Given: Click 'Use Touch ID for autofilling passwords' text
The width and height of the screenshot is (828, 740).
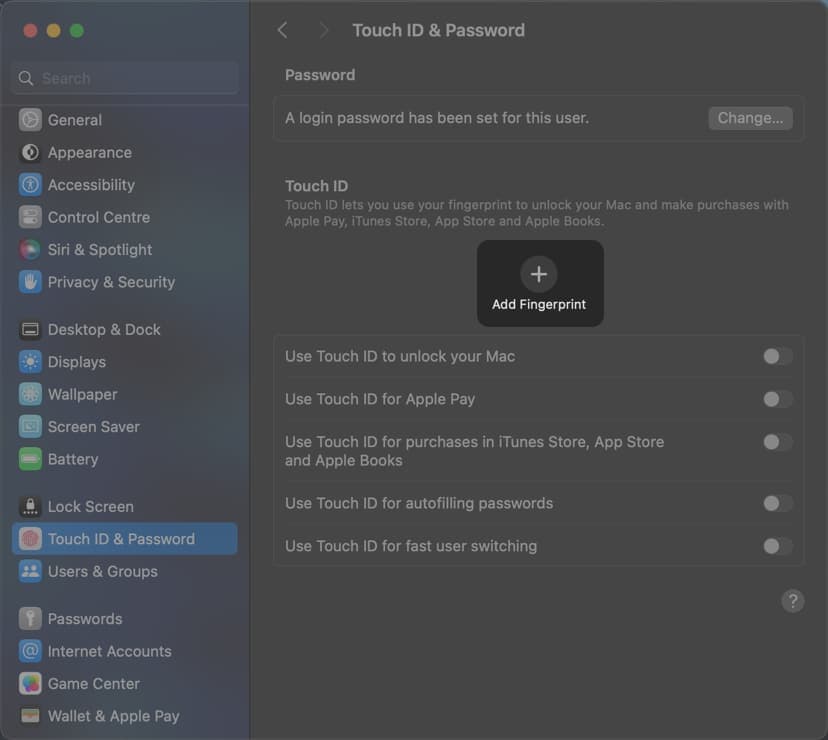Looking at the screenshot, I should coord(419,503).
